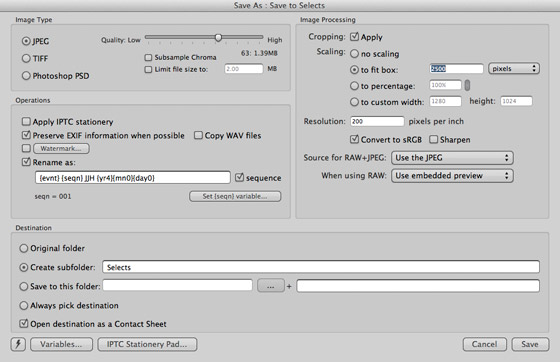This screenshot has height=362, width=560.
Task: Click the custom height 1024 field
Action: pyautogui.click(x=516, y=101)
